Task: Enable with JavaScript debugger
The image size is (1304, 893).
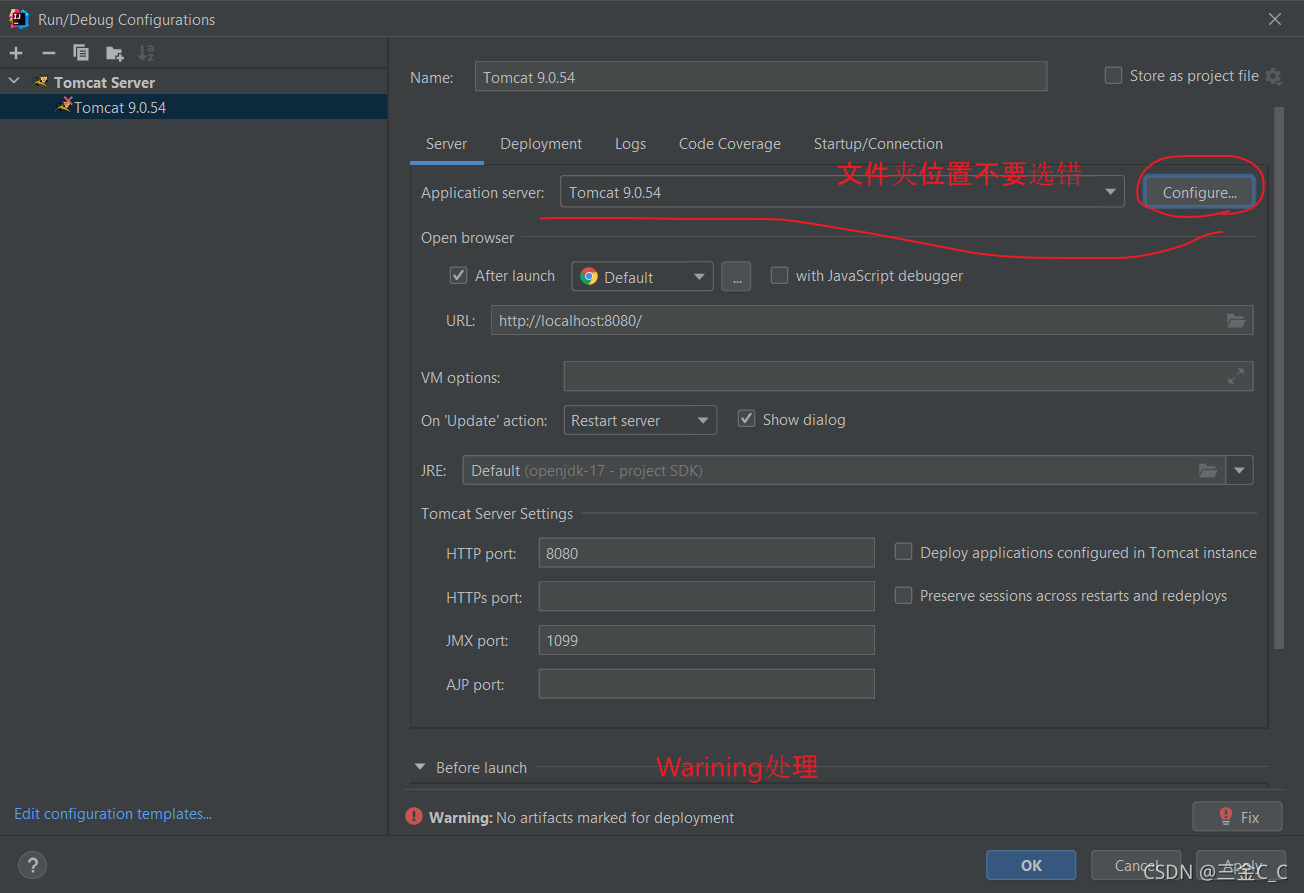Action: [779, 275]
